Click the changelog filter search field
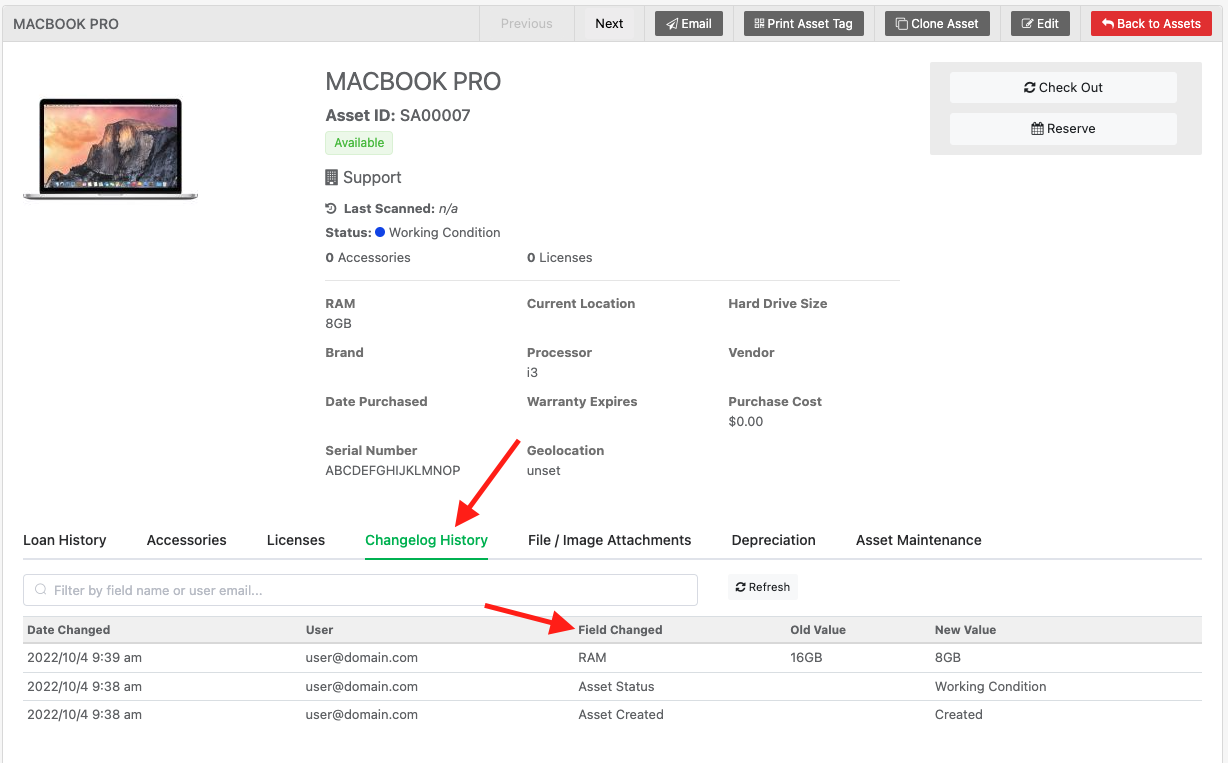Viewport: 1228px width, 763px height. (x=360, y=590)
